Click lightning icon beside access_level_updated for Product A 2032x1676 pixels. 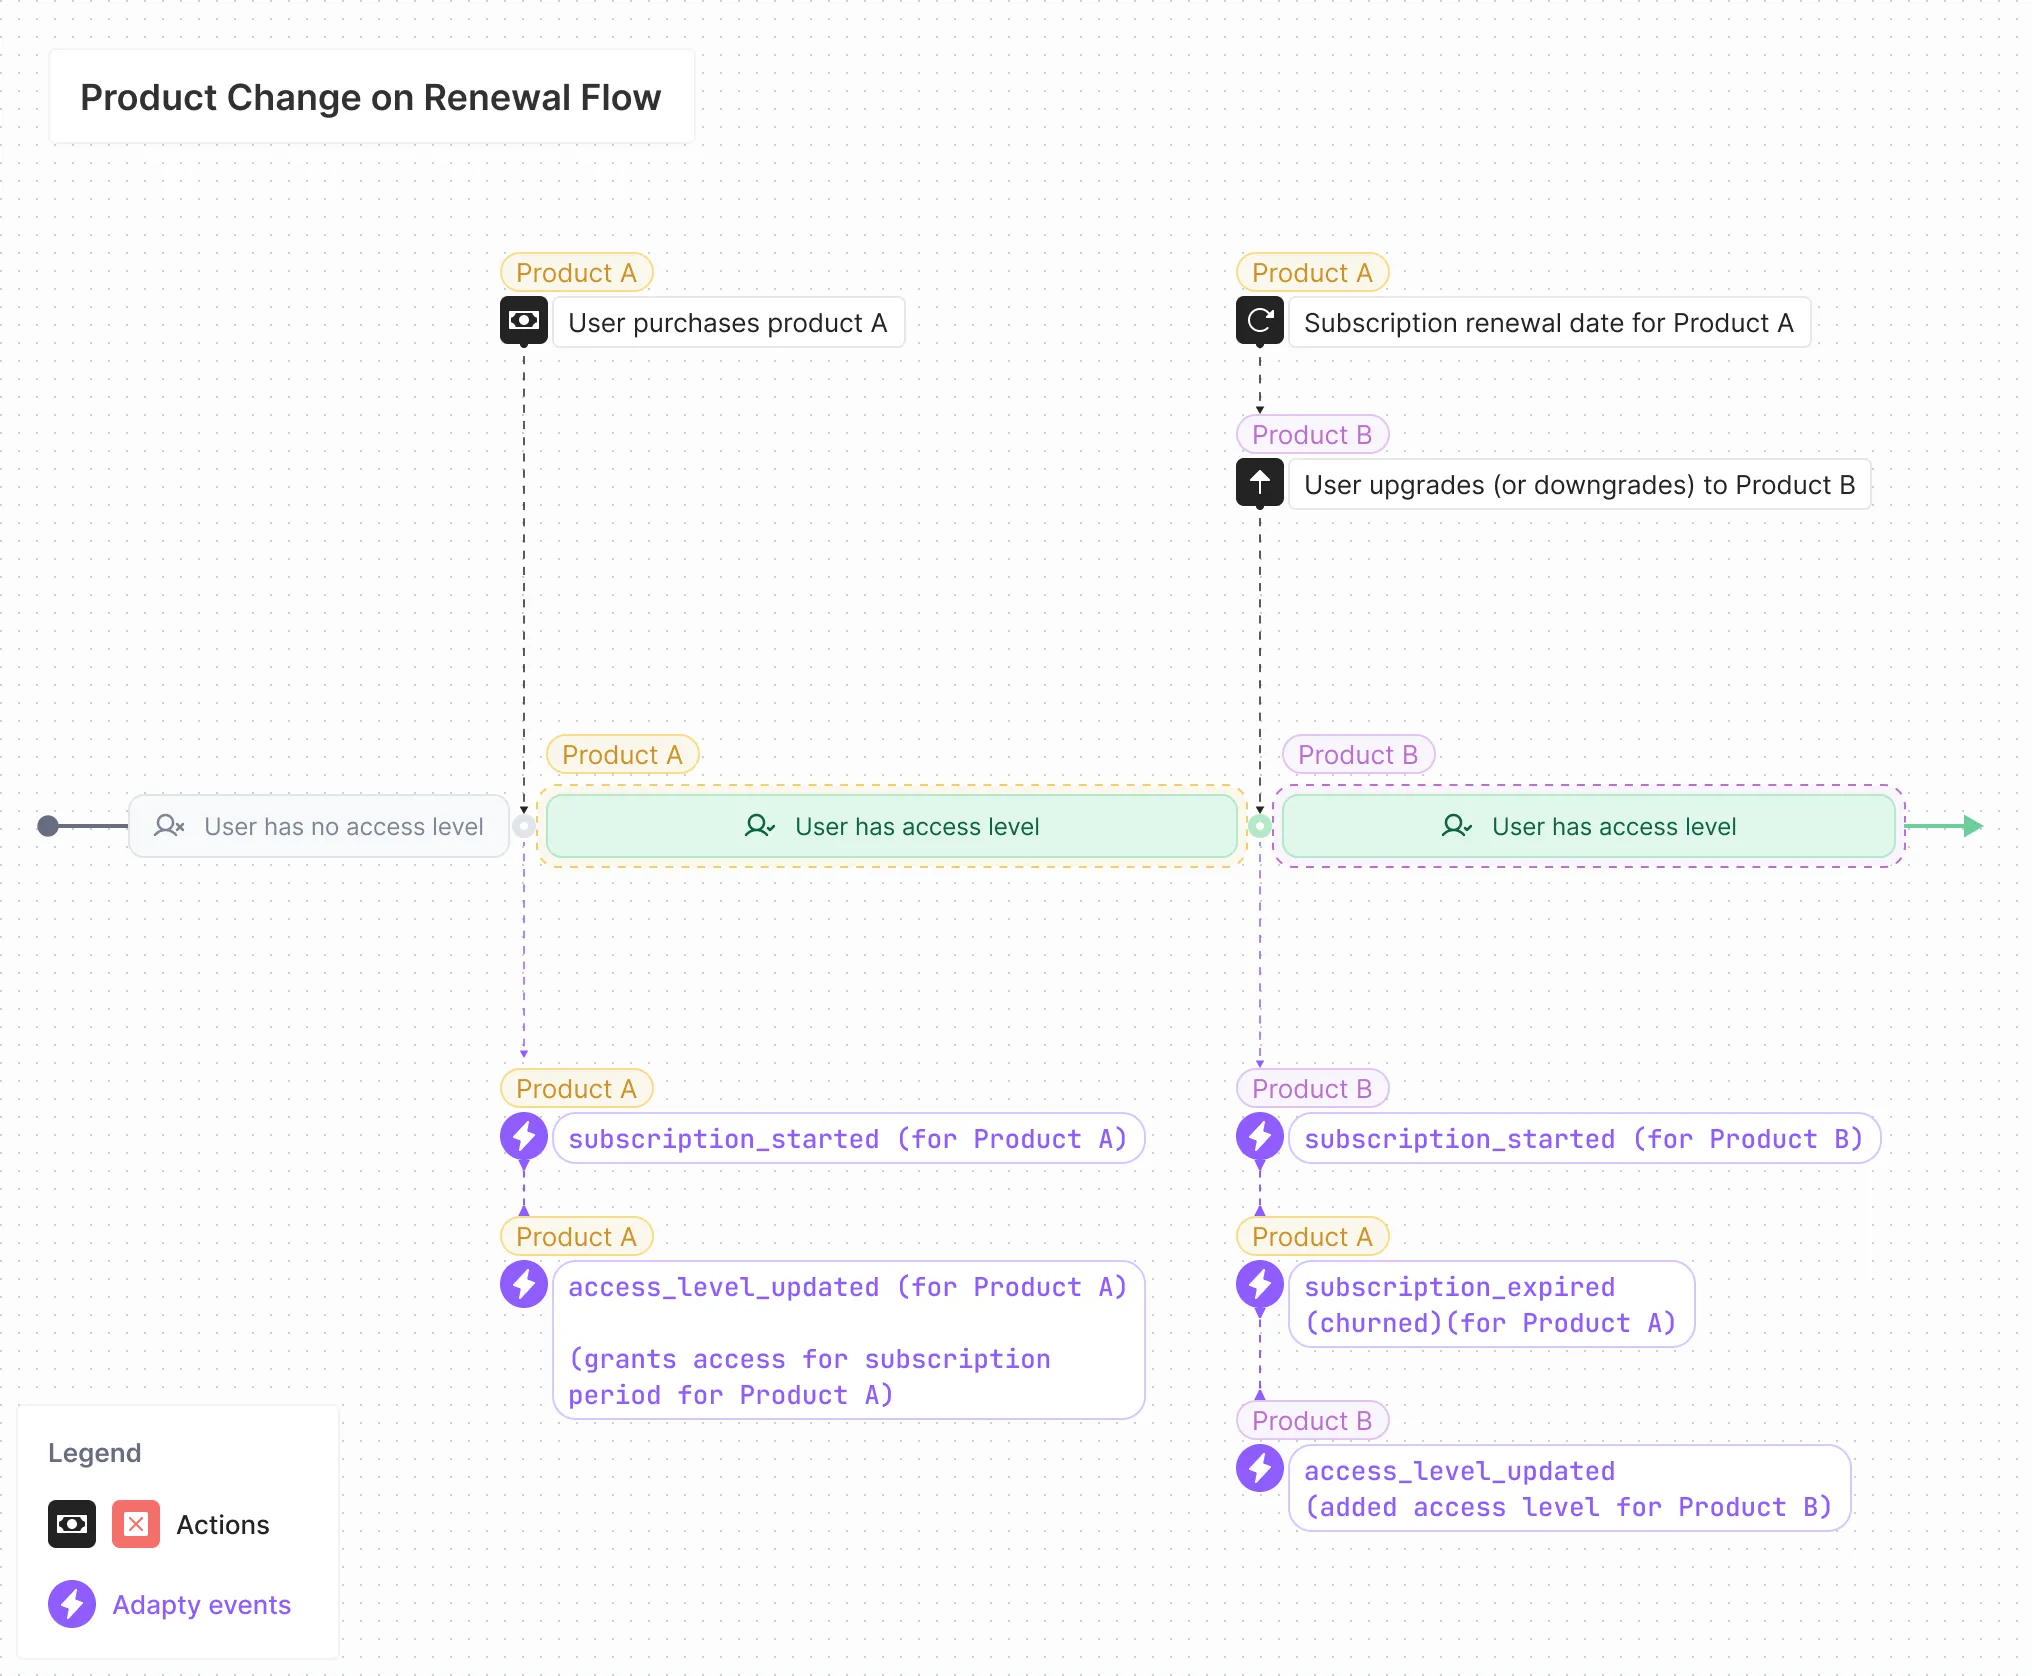[x=523, y=1285]
